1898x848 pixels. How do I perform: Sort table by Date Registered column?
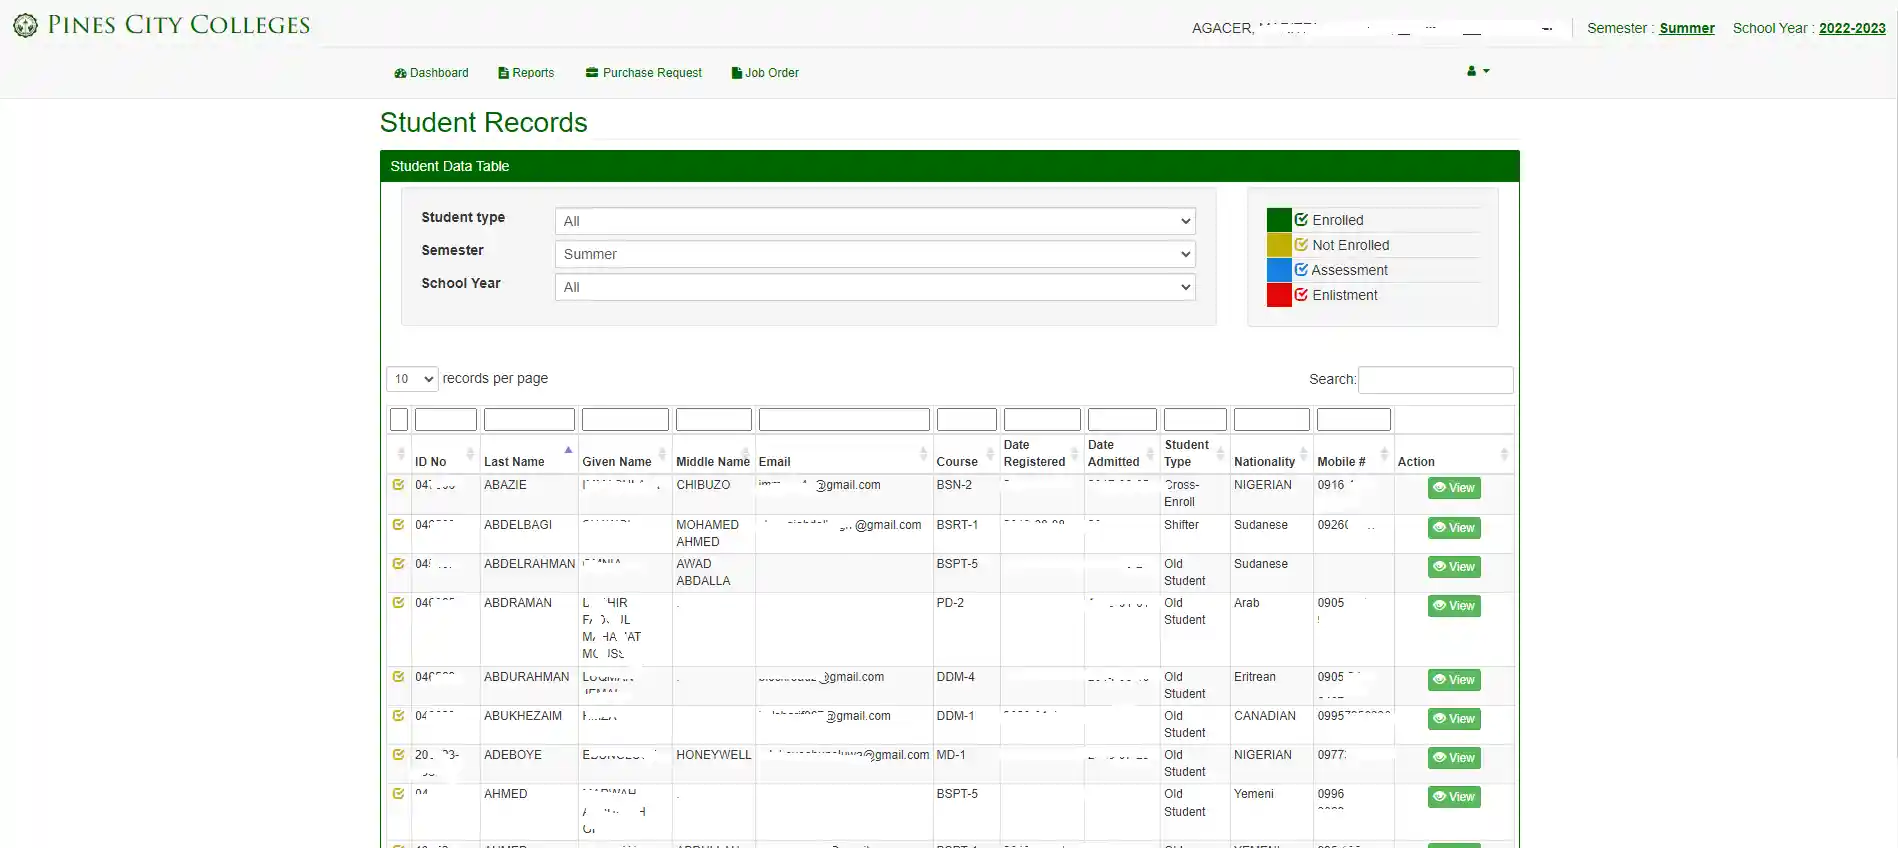1042,454
